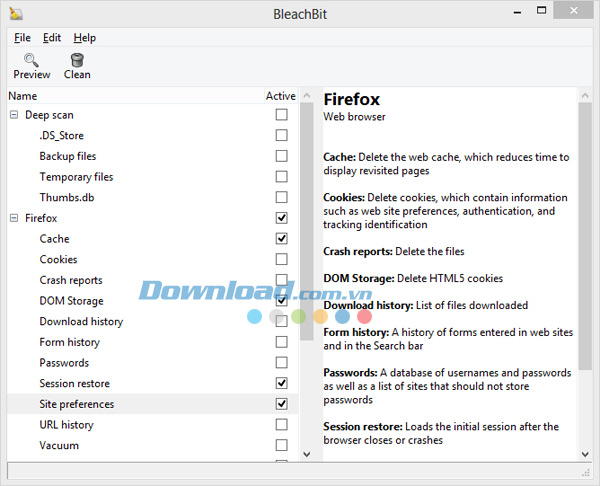600x486 pixels.
Task: Uncheck the Site preferences checkbox
Action: (282, 404)
